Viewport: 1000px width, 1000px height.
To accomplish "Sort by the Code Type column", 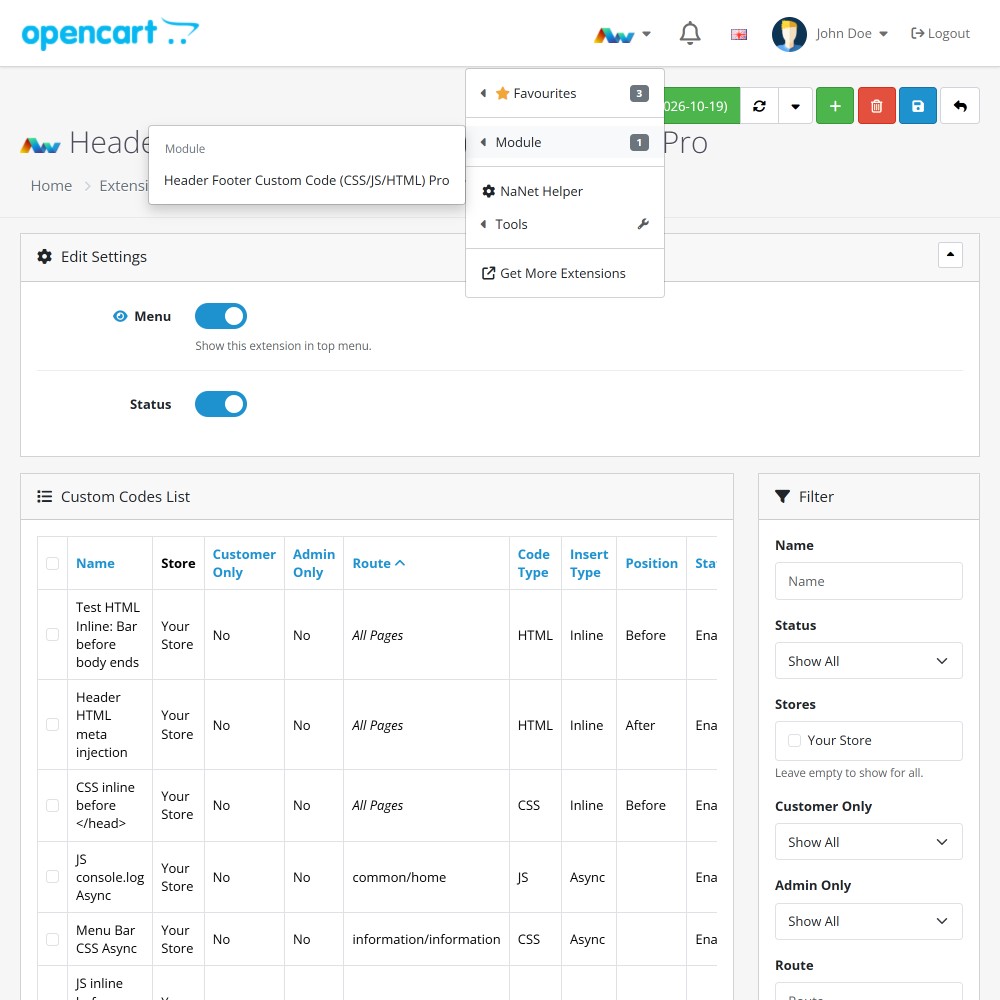I will point(534,563).
